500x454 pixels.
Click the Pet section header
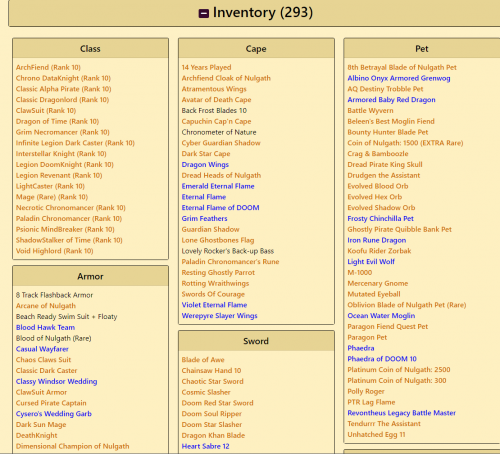[422, 49]
